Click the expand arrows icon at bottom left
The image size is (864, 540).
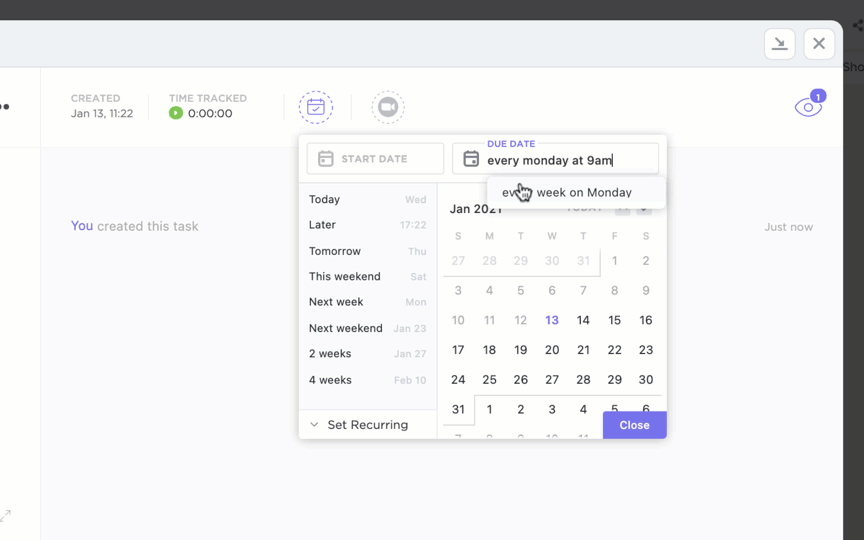click(5, 515)
